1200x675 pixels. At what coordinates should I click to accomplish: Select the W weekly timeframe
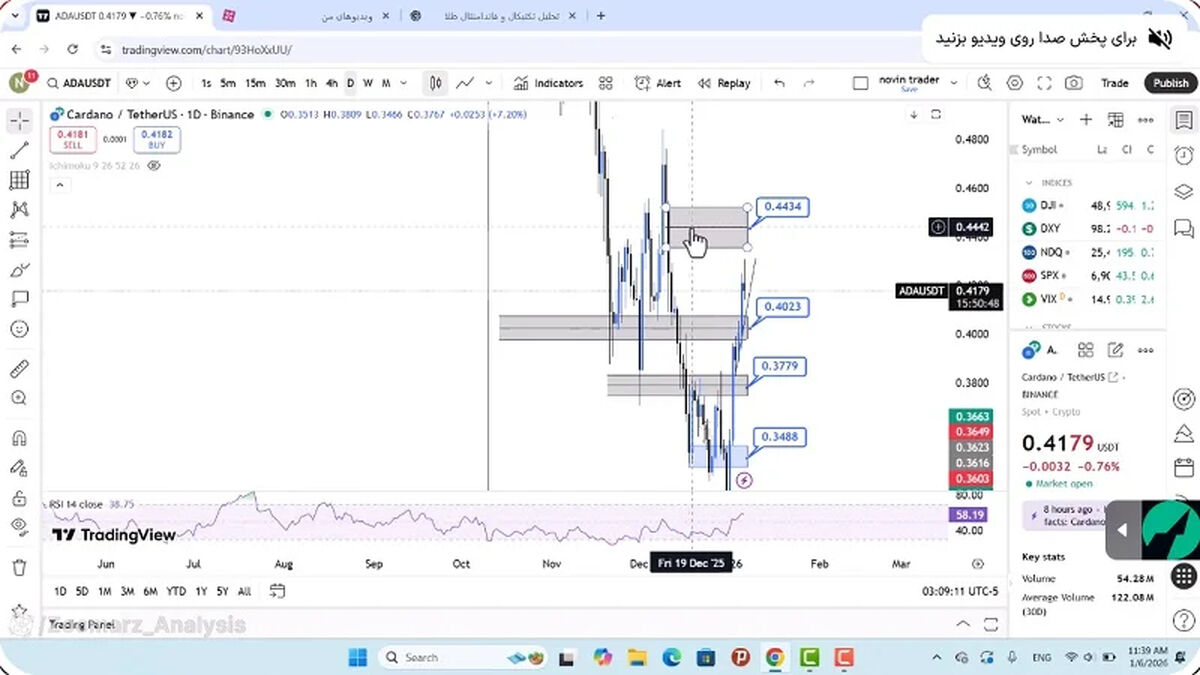pos(368,83)
